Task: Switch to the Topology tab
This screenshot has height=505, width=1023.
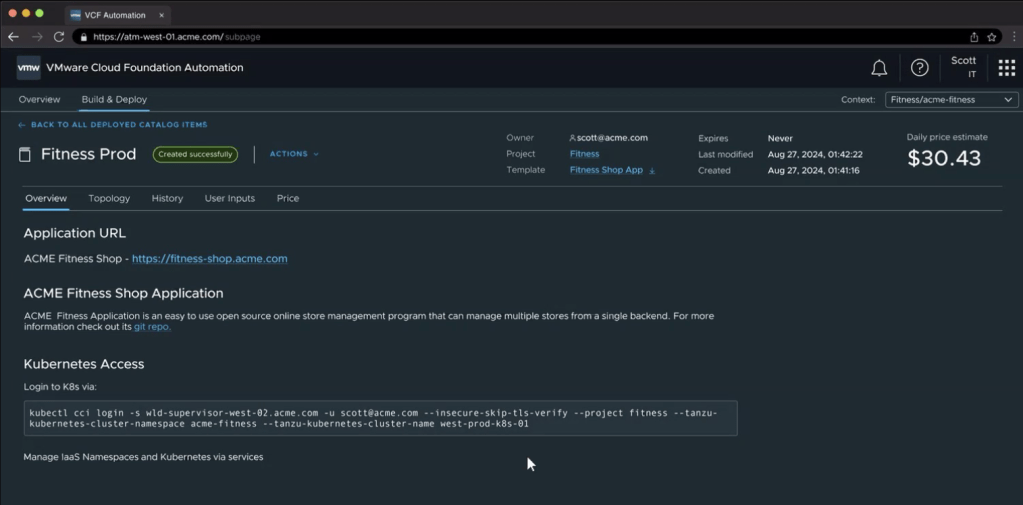Action: click(x=109, y=199)
